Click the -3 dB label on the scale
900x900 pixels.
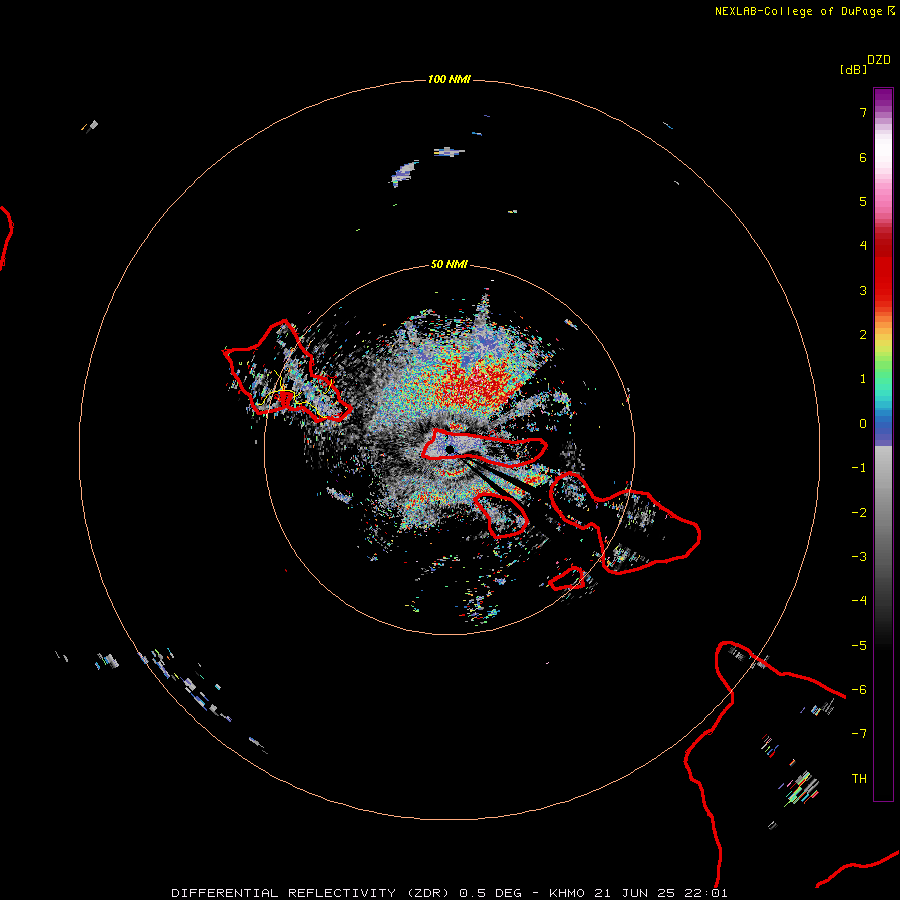point(859,557)
